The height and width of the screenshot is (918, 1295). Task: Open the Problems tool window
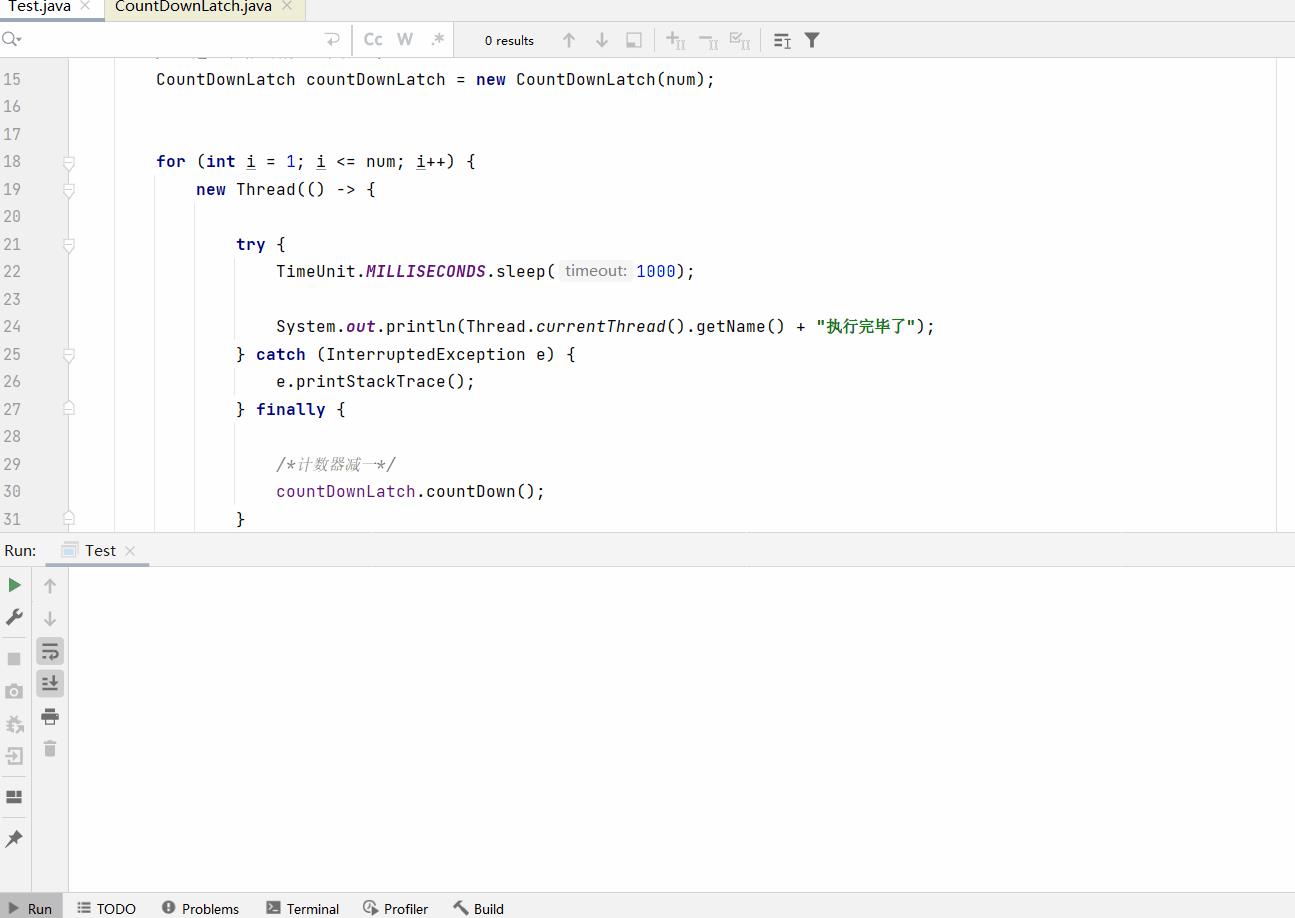[200, 908]
